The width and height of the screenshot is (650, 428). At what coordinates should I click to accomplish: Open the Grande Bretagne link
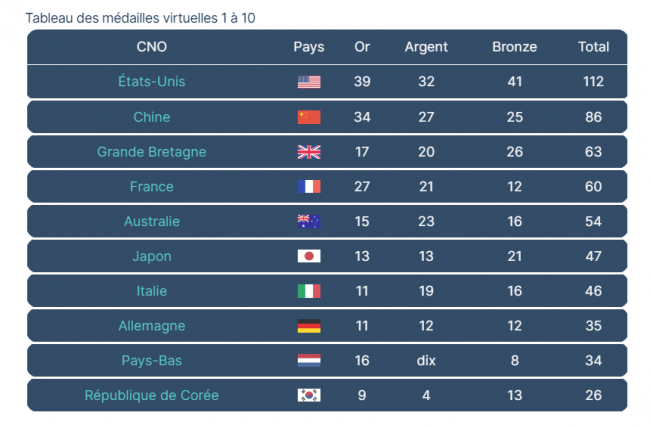tap(152, 152)
